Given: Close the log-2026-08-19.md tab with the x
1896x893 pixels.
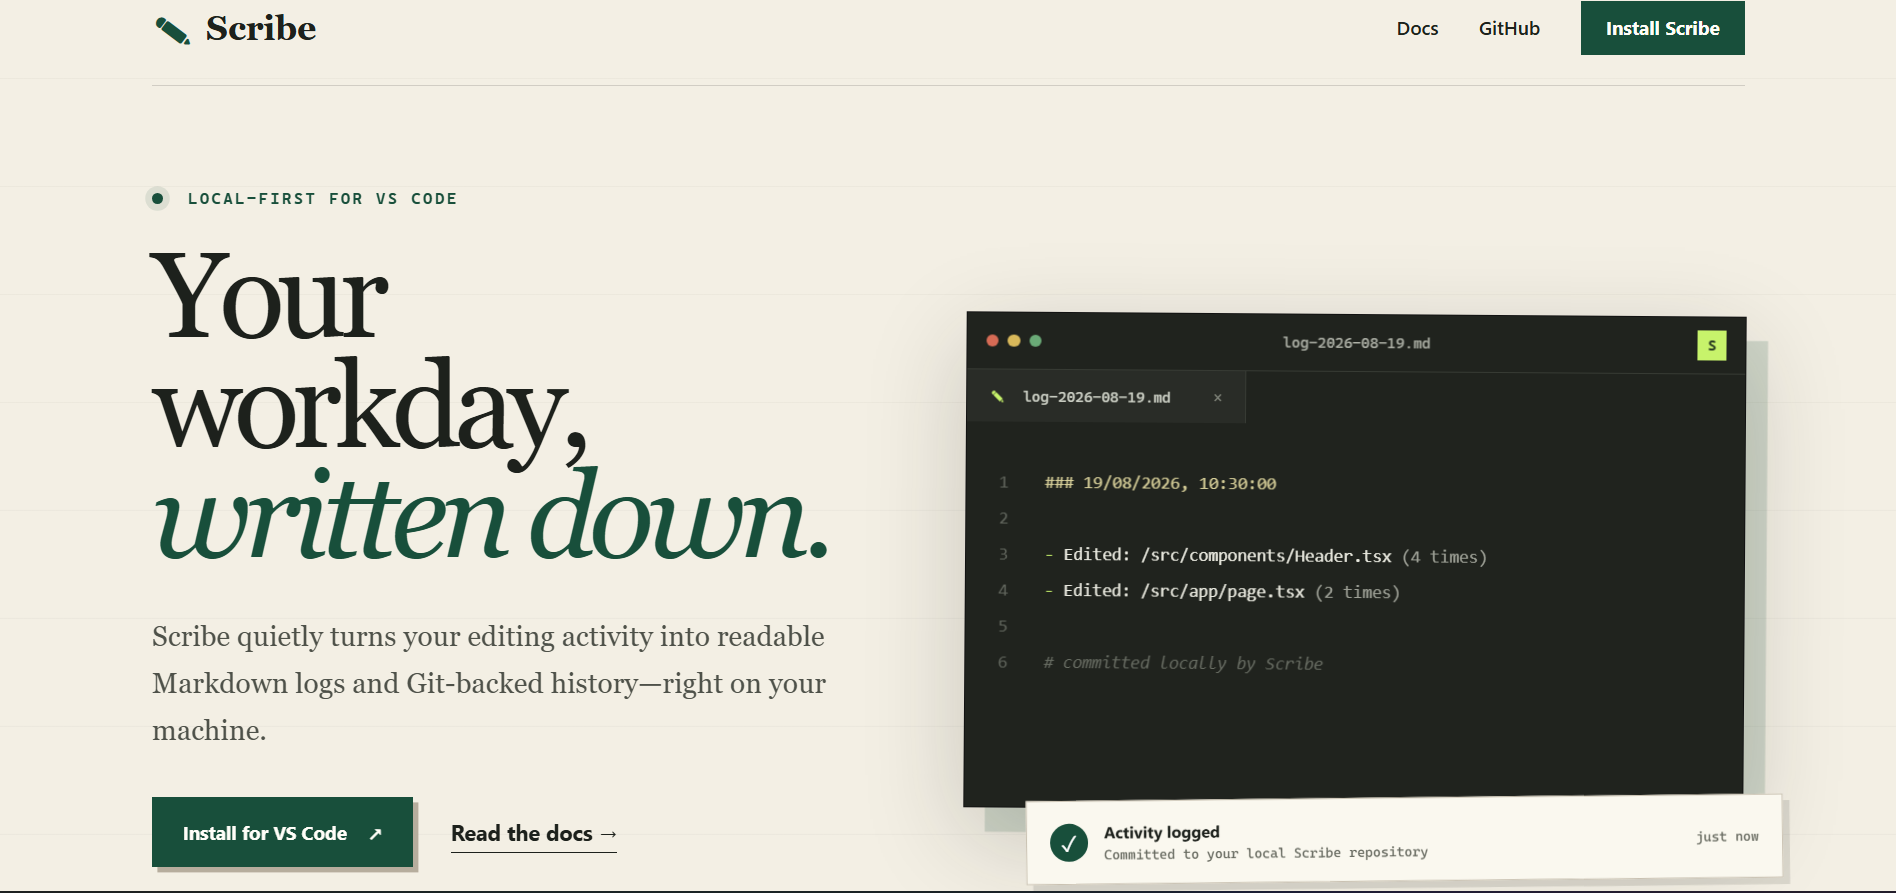Looking at the screenshot, I should (x=1217, y=398).
